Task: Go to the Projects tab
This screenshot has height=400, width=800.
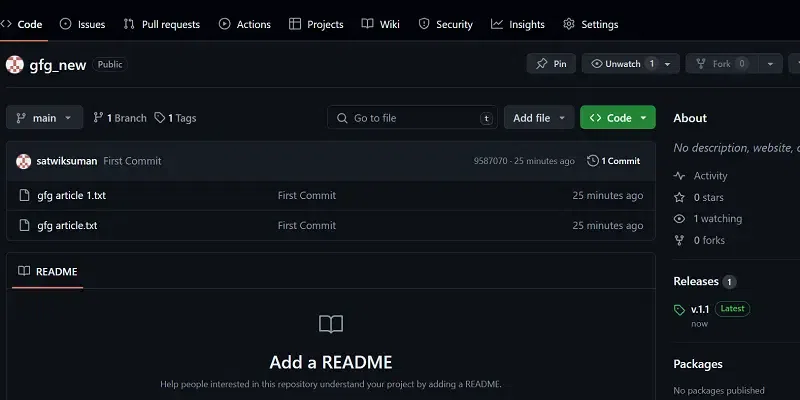Action: [x=316, y=24]
